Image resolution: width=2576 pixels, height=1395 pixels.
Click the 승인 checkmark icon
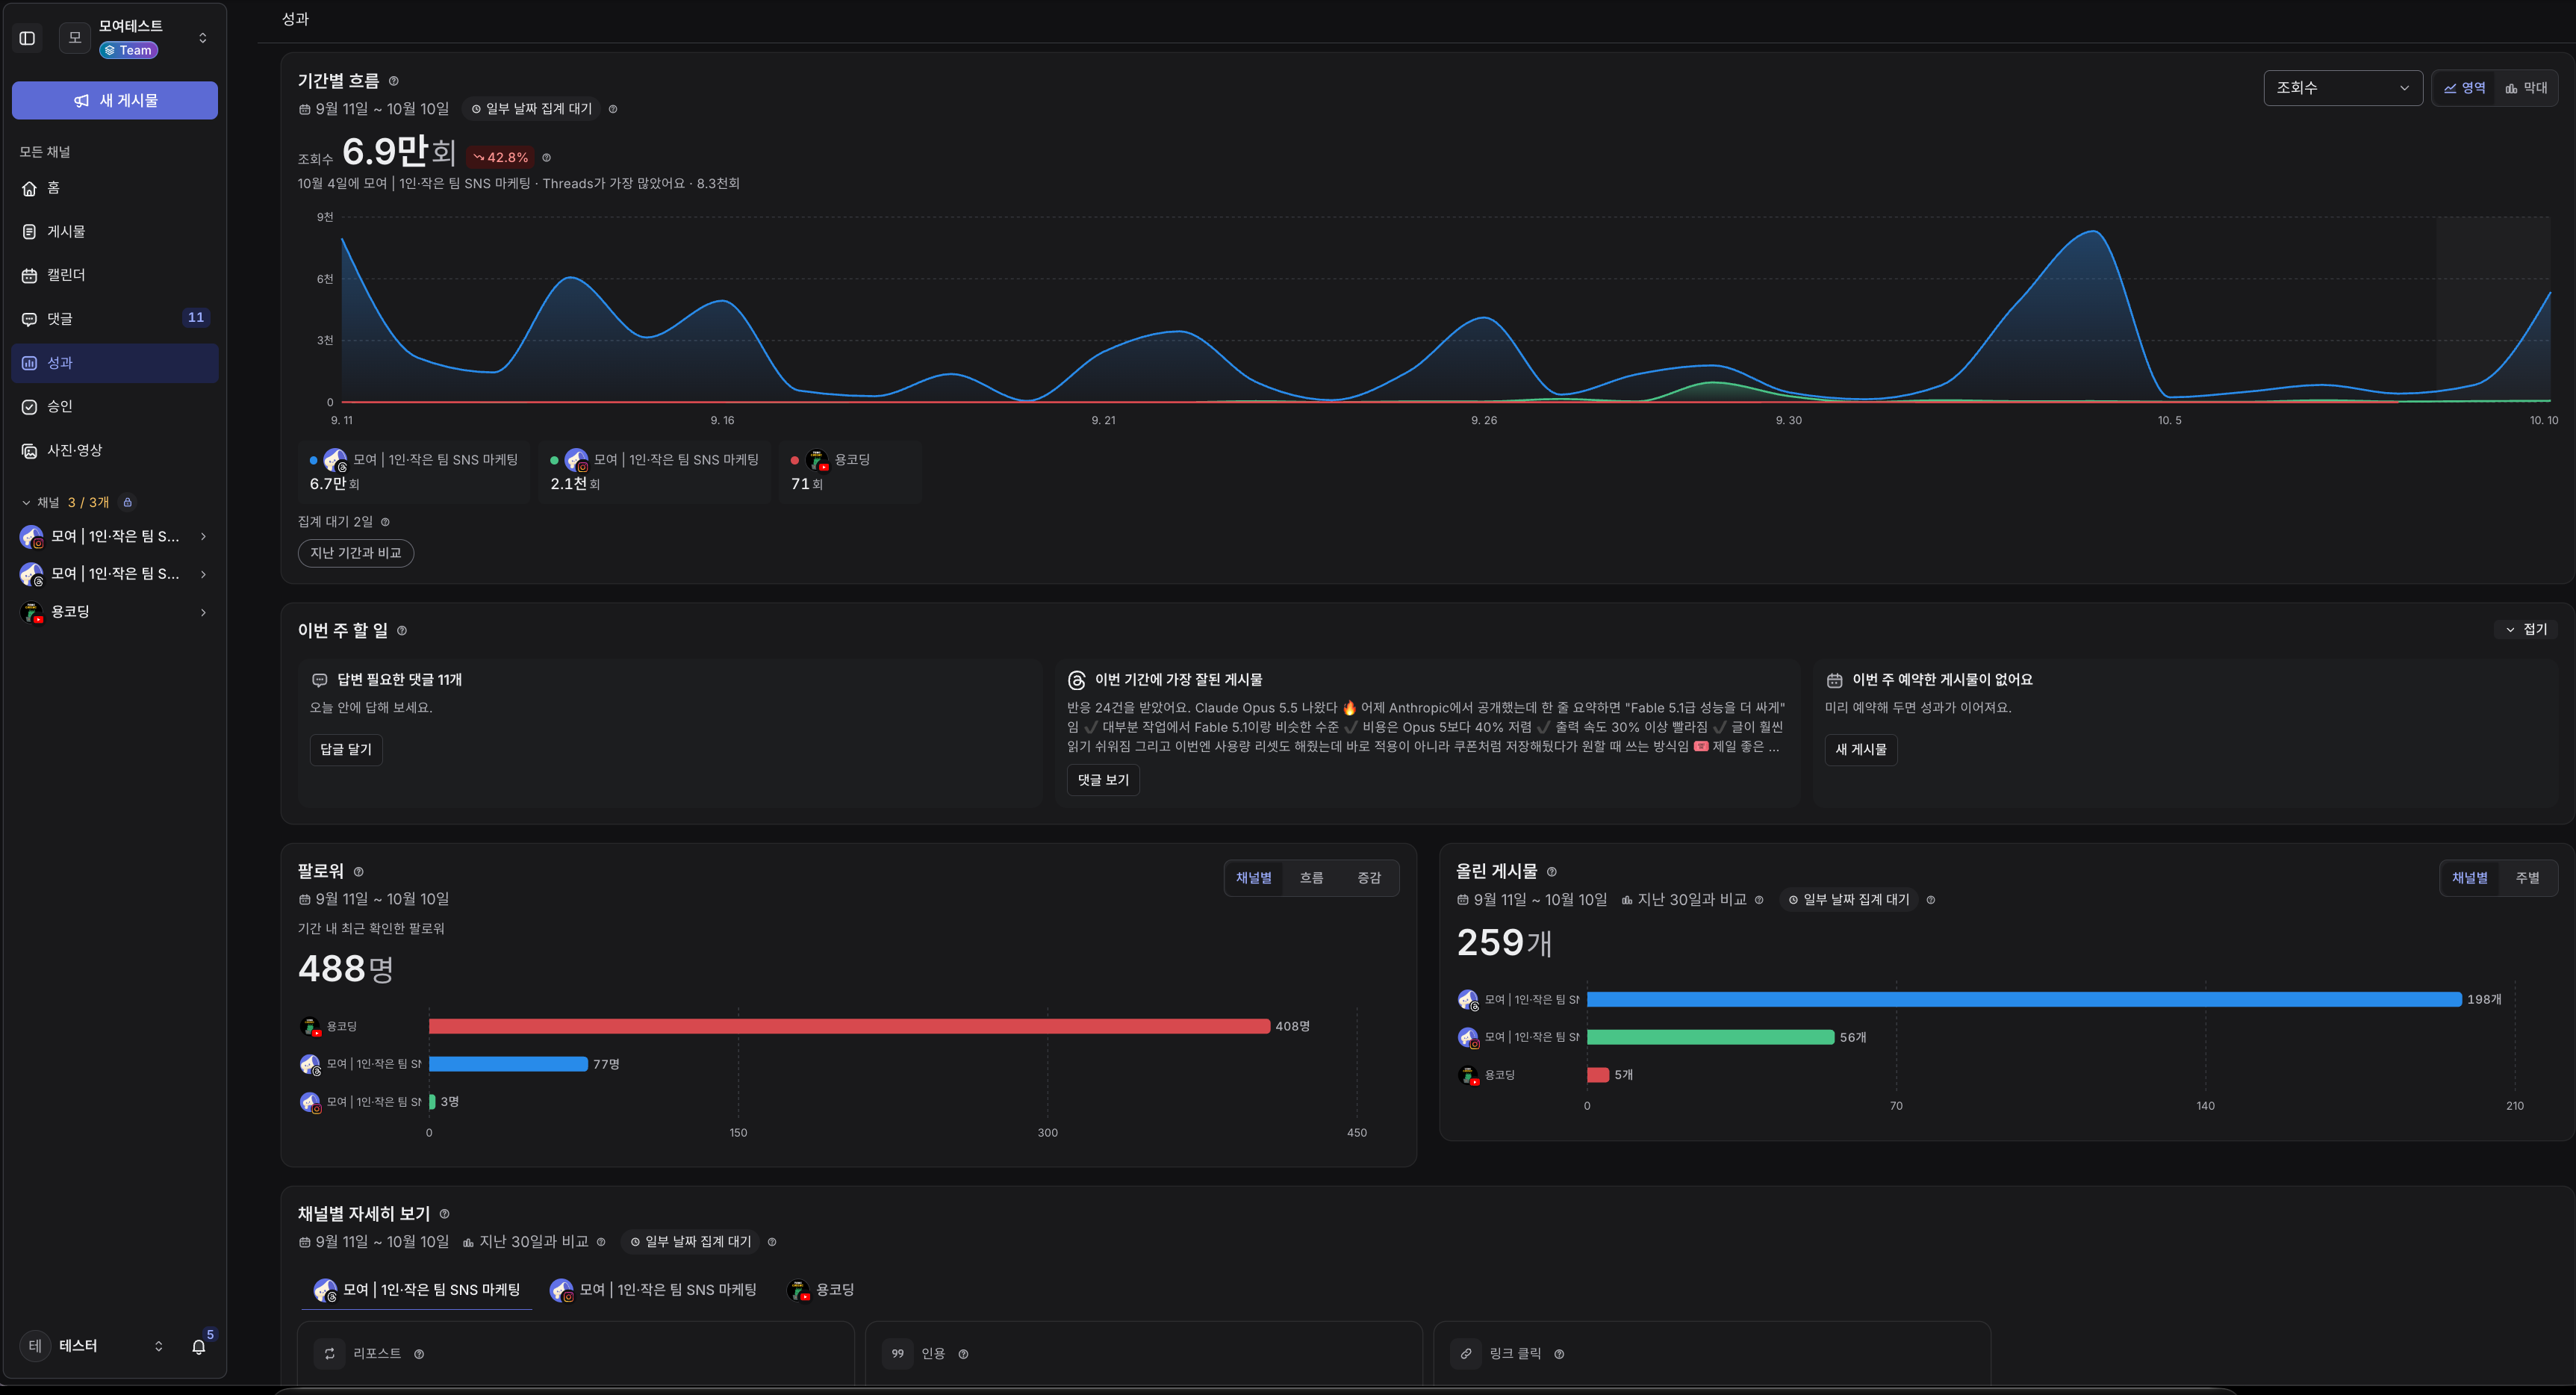29,406
